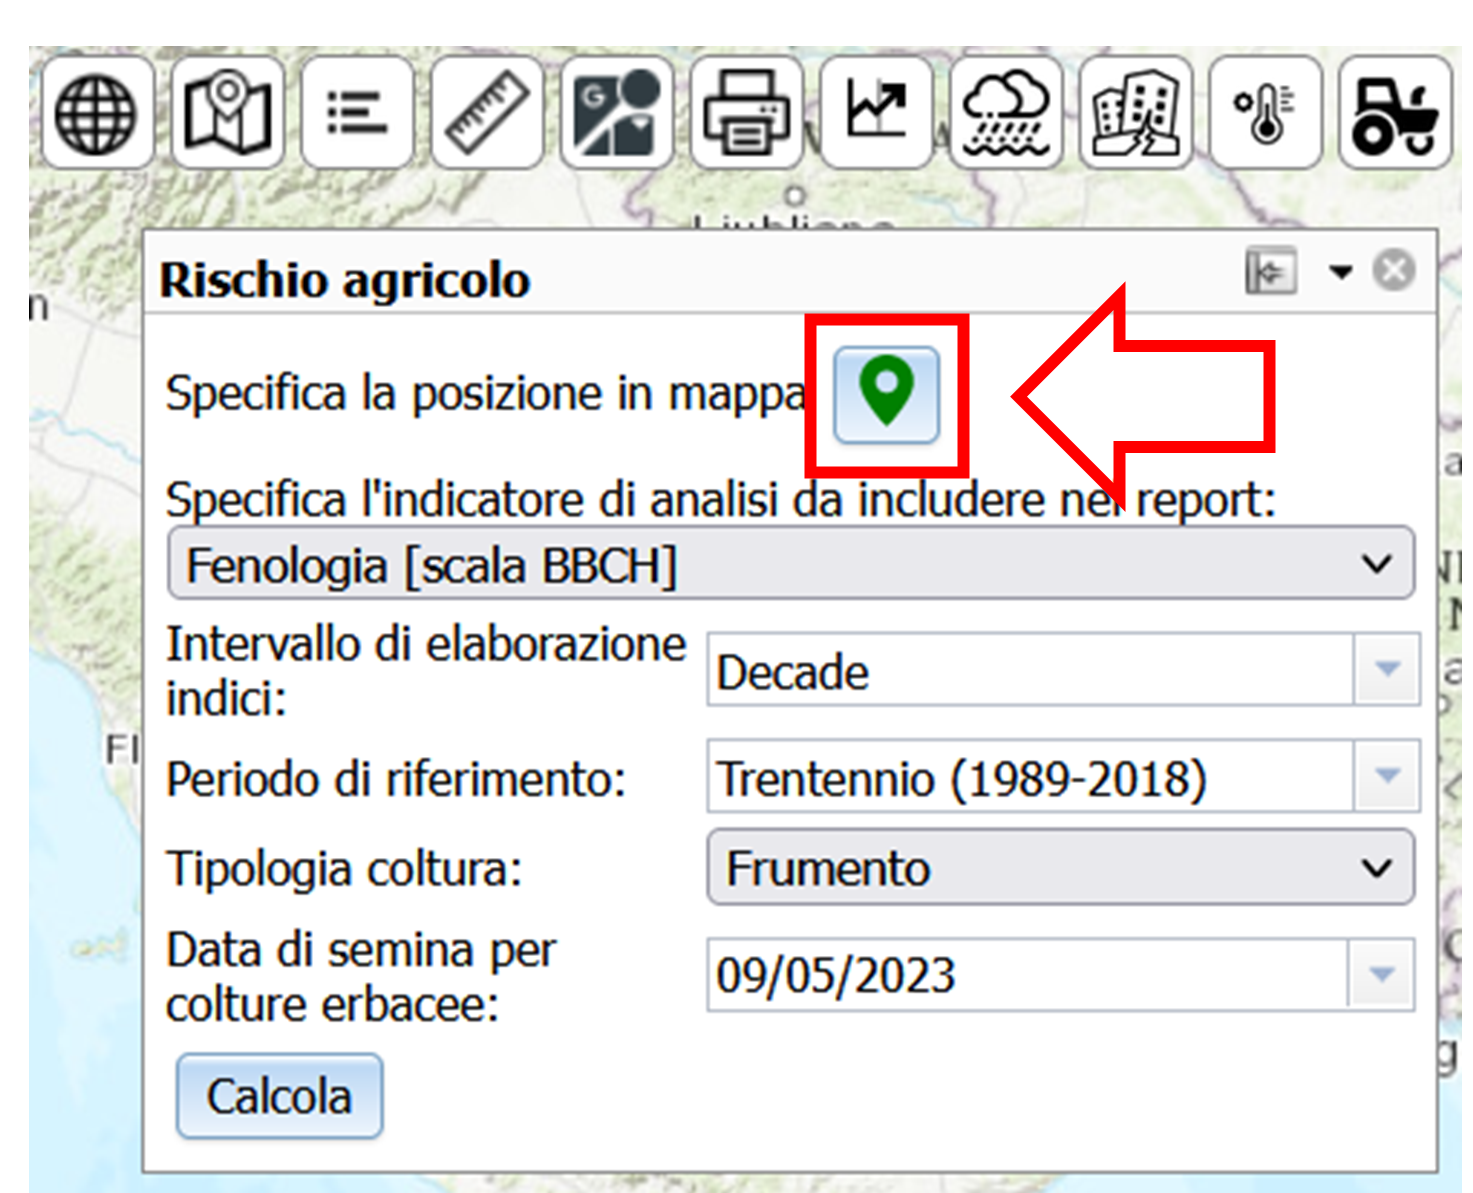
Task: Click the Trentennio (1989-2018) value field
Action: (x=1030, y=776)
